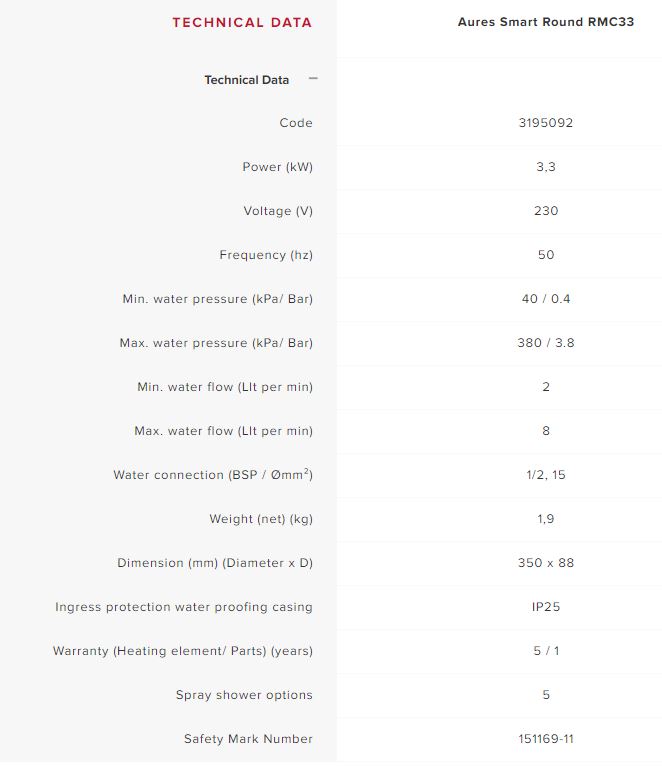Image resolution: width=662 pixels, height=776 pixels.
Task: Select the Aures Smart Round RMC33 header
Action: coord(545,22)
